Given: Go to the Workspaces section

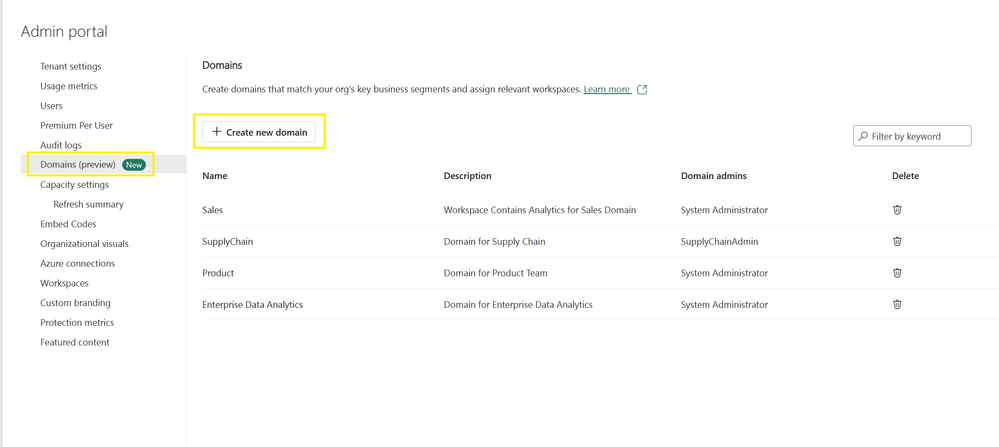Looking at the screenshot, I should click(x=64, y=283).
